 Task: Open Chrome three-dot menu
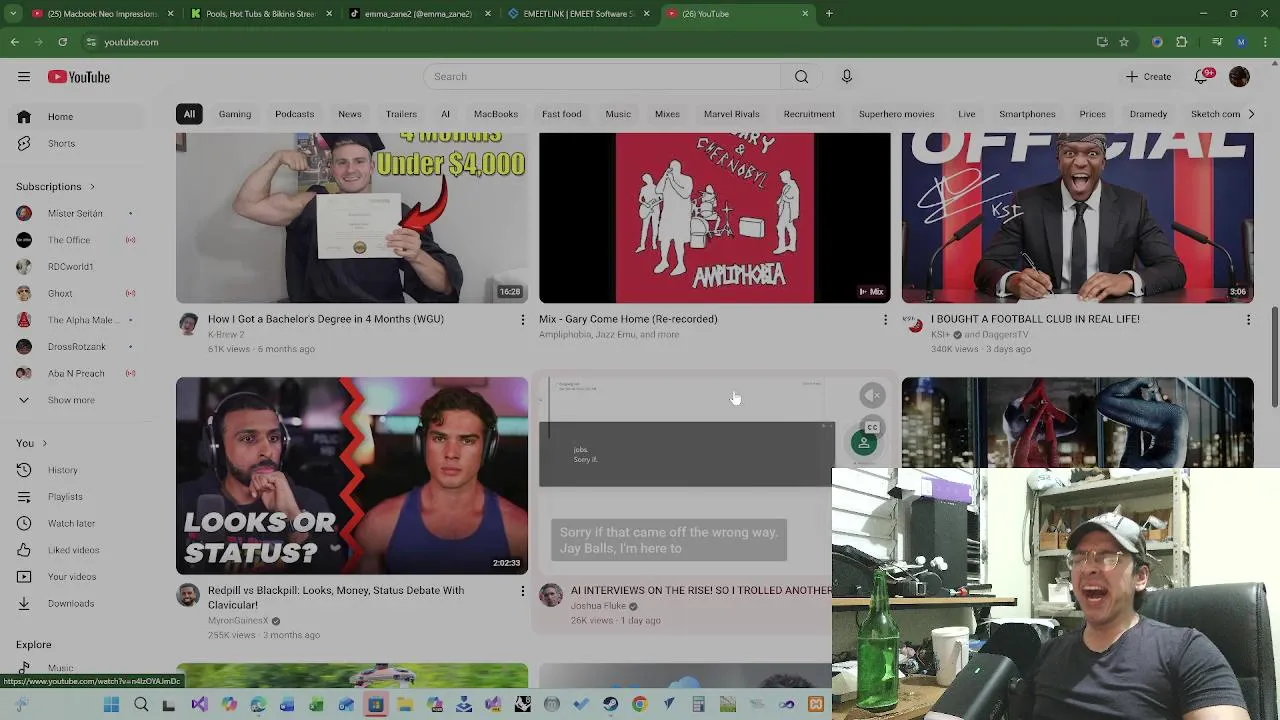point(1265,42)
